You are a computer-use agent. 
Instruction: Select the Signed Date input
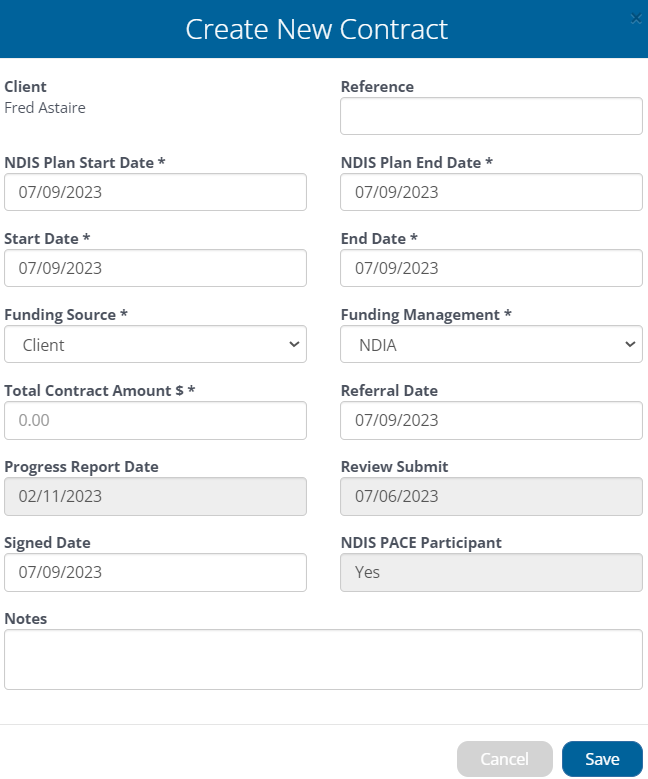(156, 572)
